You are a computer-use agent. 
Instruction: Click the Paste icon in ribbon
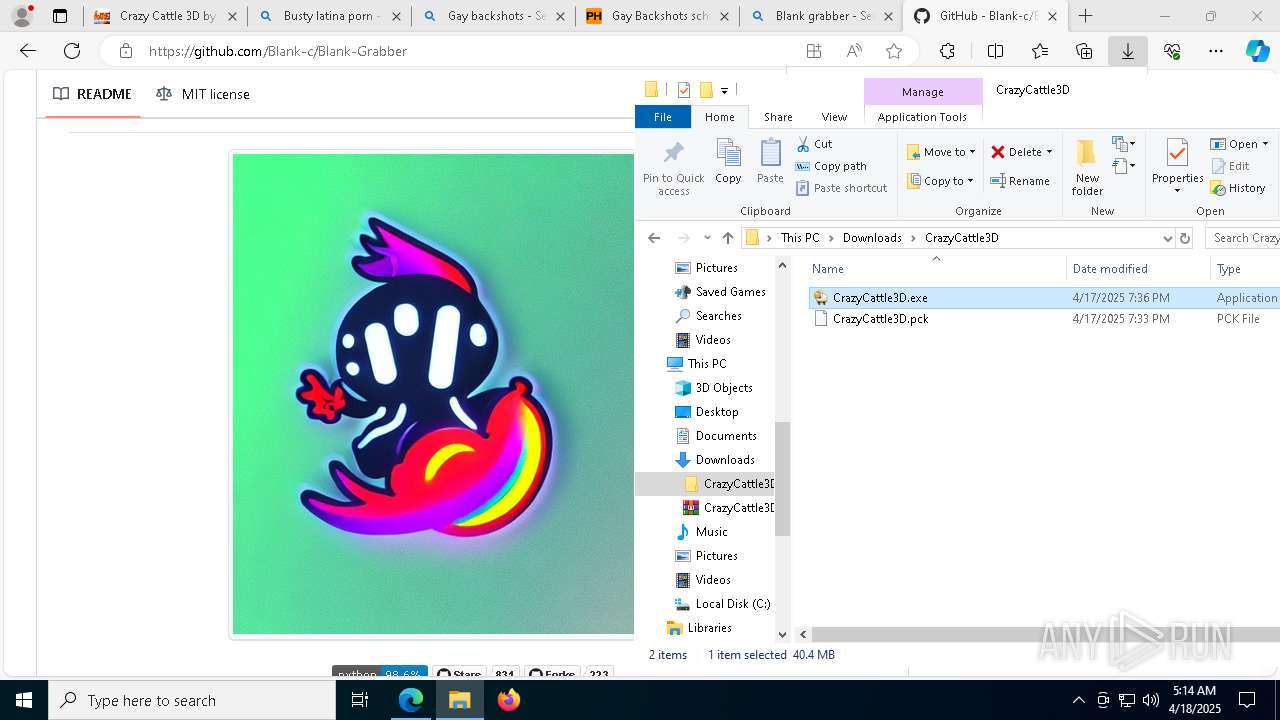point(770,162)
